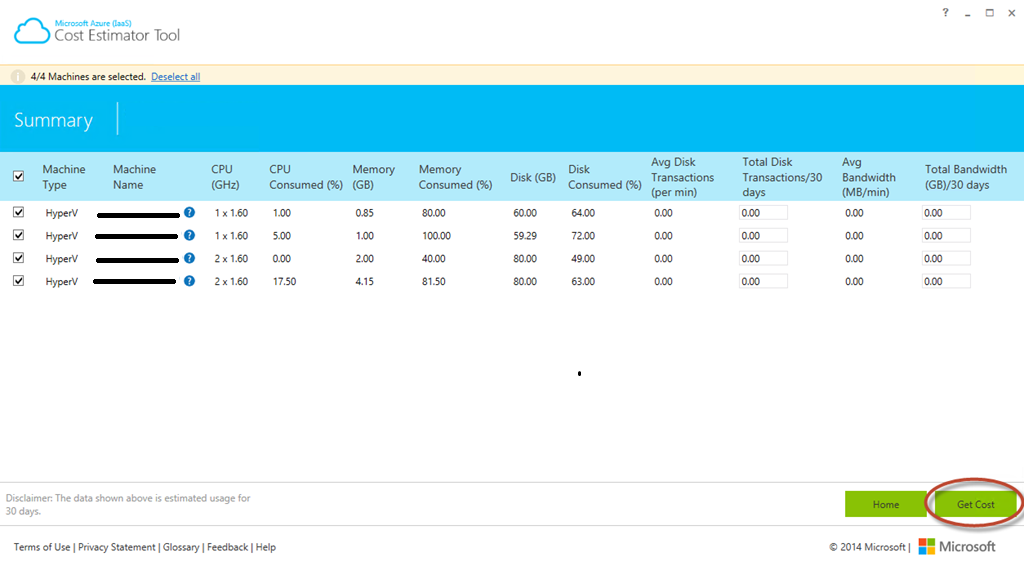Click the Avg Disk Transactions column header

pyautogui.click(x=682, y=177)
